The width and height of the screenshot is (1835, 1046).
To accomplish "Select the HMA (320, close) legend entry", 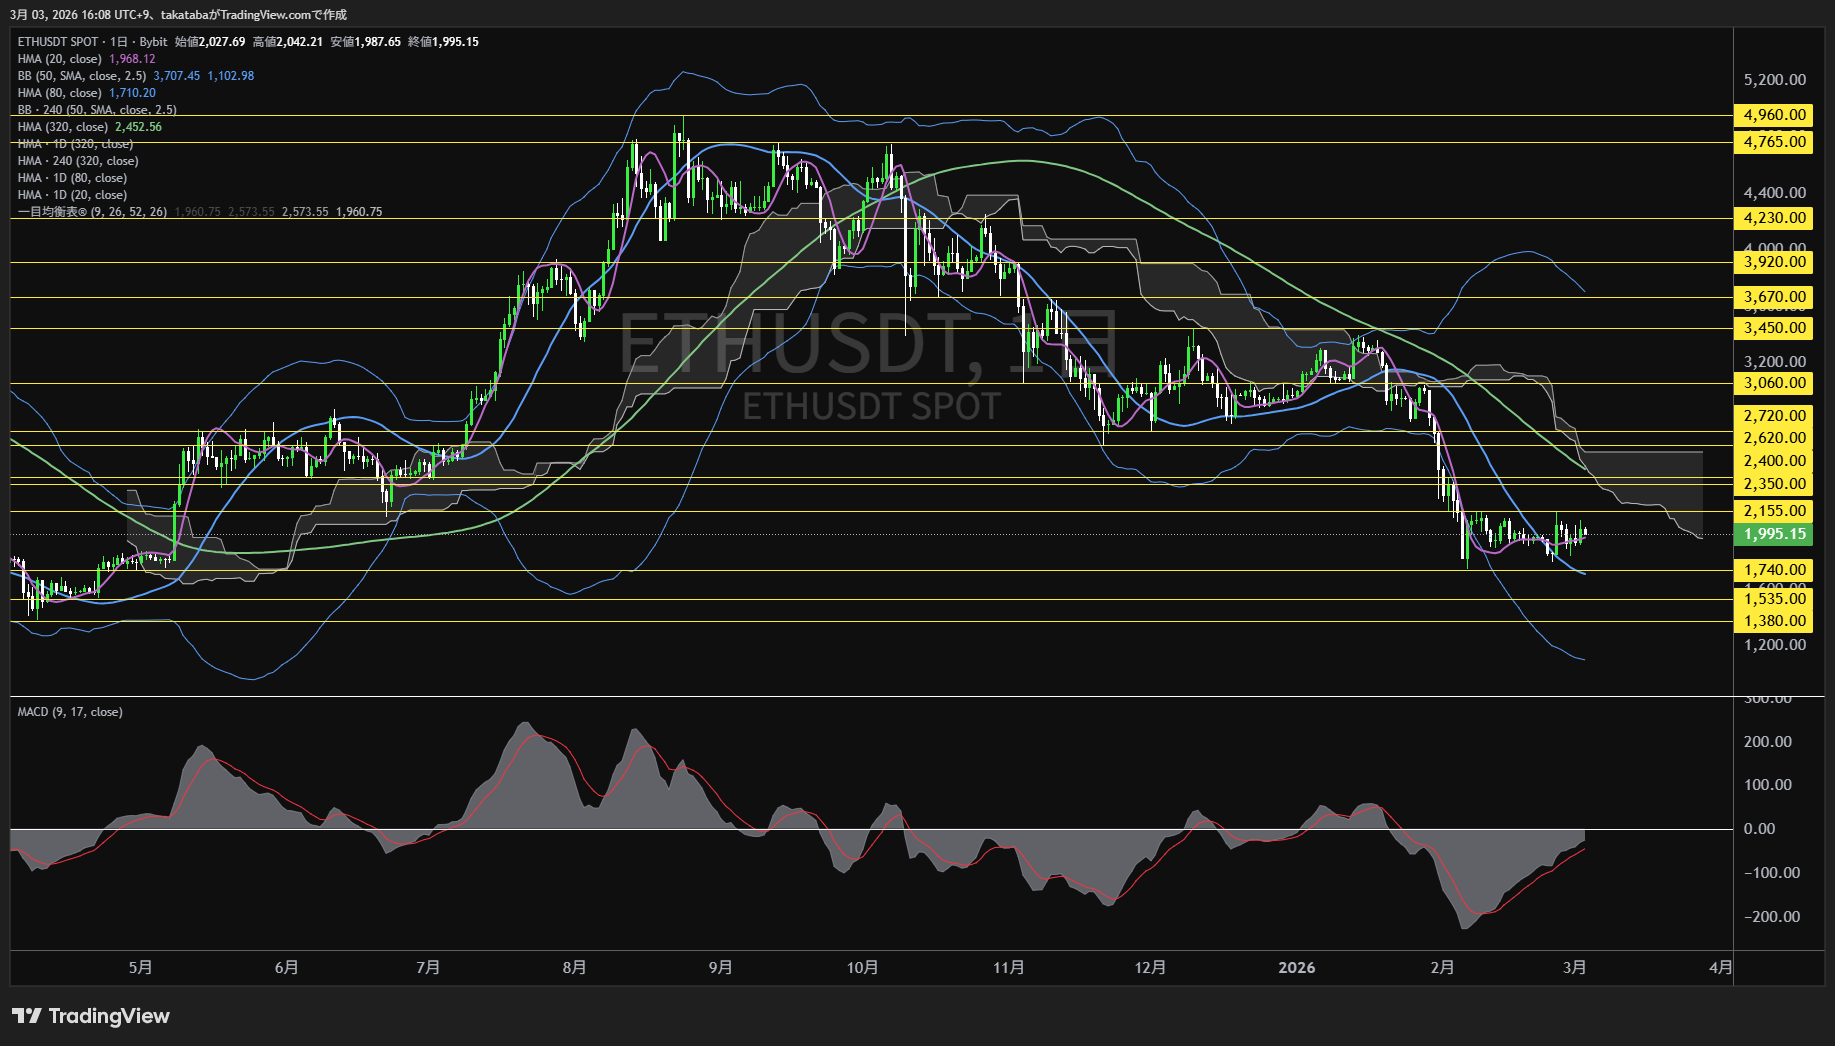I will point(63,127).
